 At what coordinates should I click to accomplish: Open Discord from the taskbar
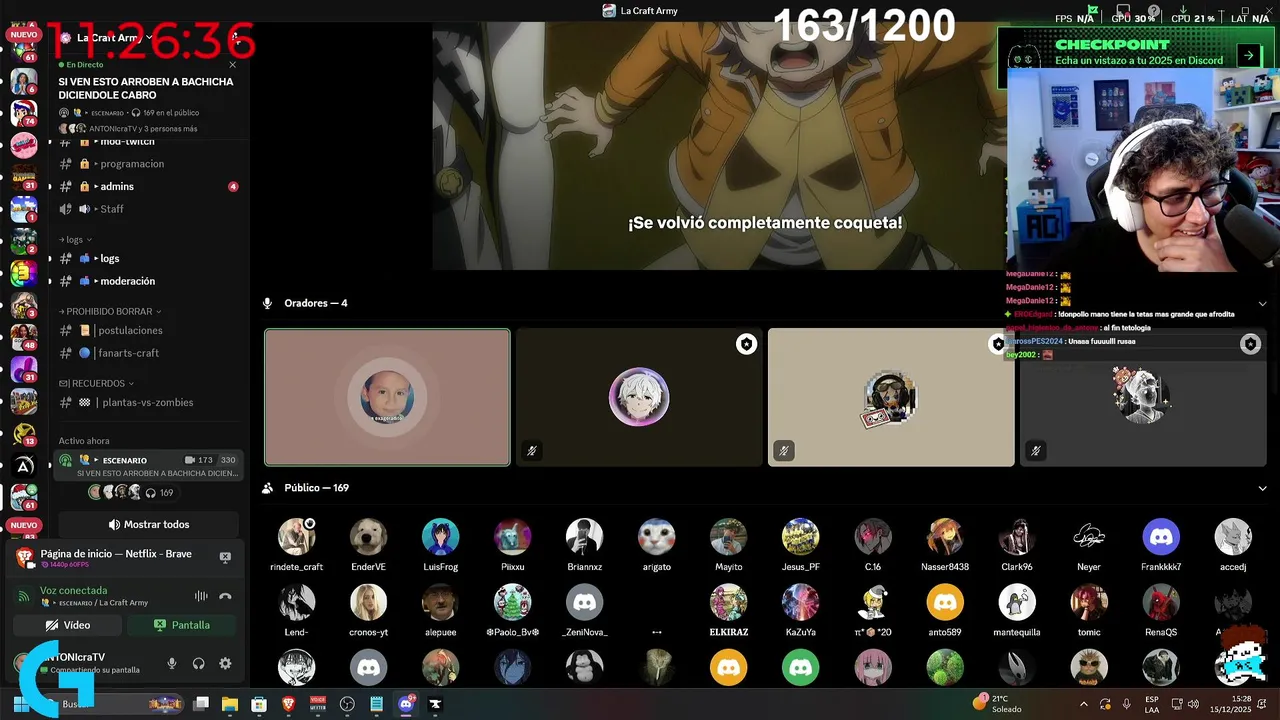click(x=406, y=704)
